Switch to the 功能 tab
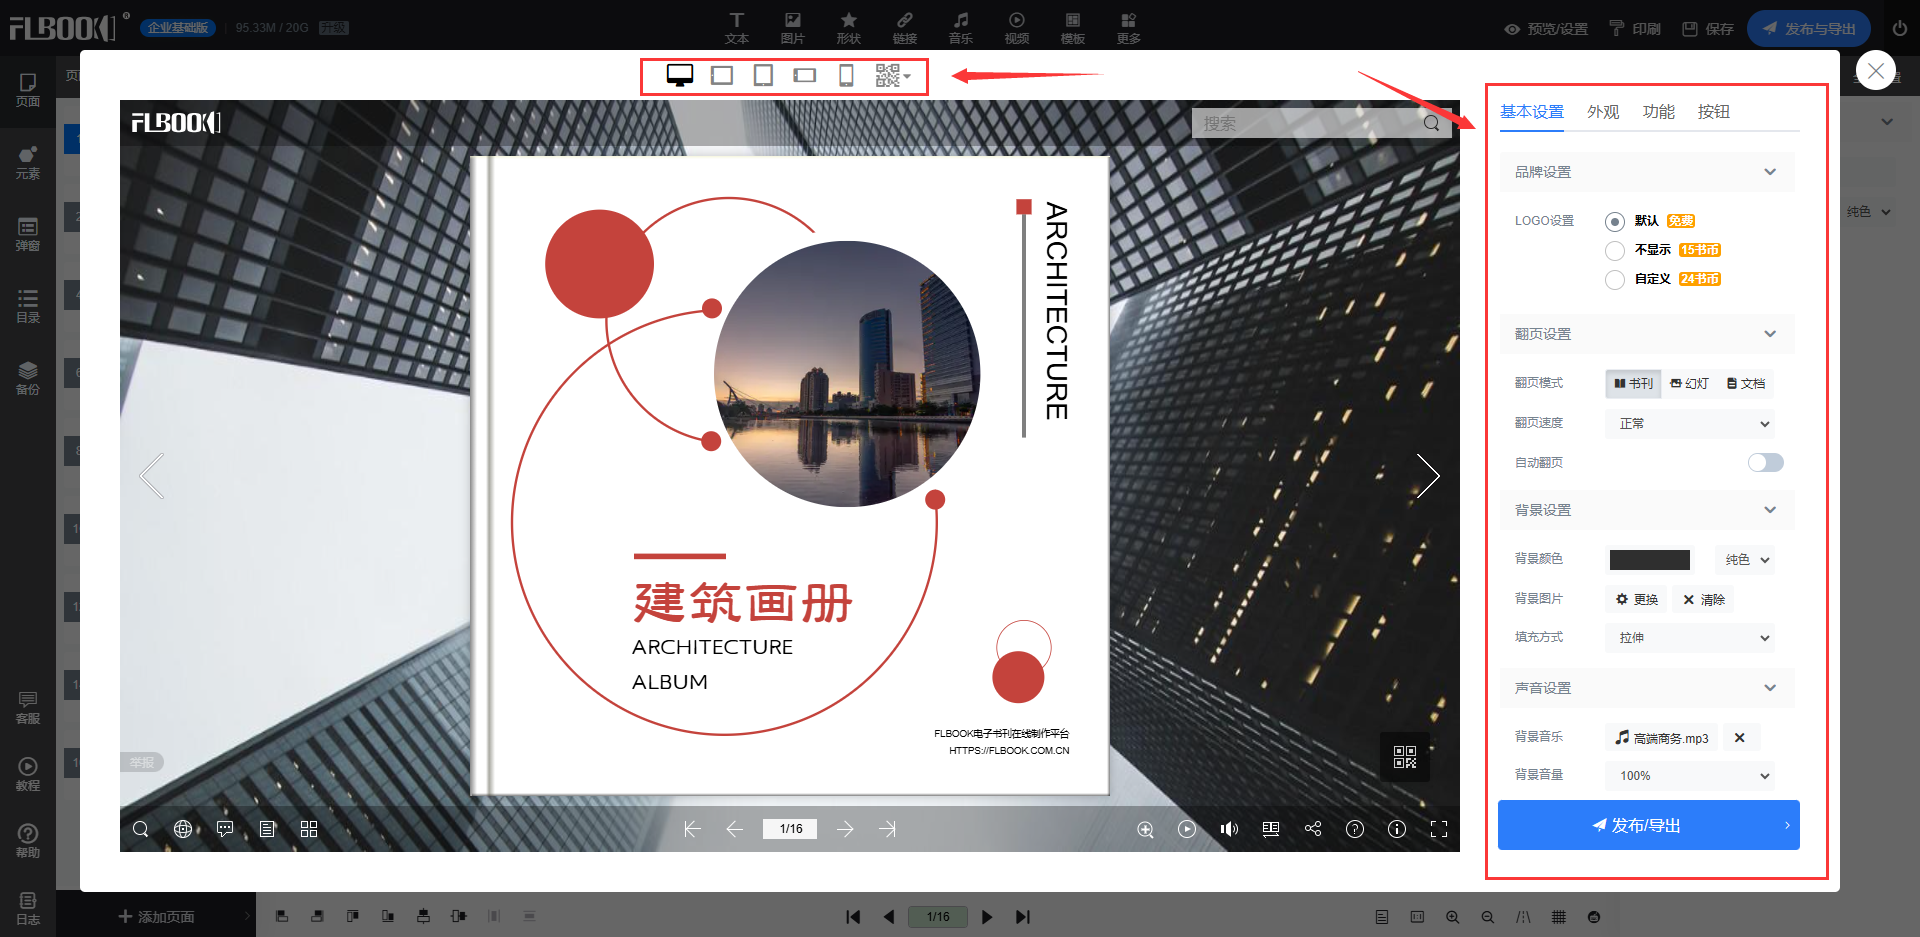Screen dimensions: 1920x937 point(1658,112)
